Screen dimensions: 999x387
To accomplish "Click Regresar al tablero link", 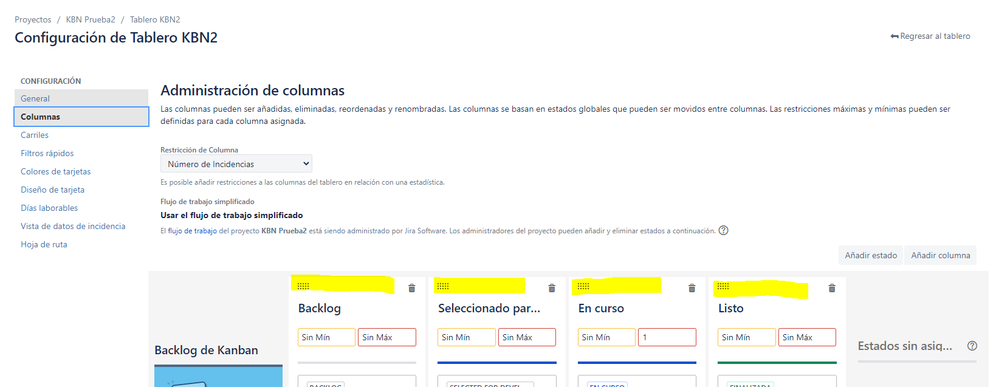I will coord(931,36).
